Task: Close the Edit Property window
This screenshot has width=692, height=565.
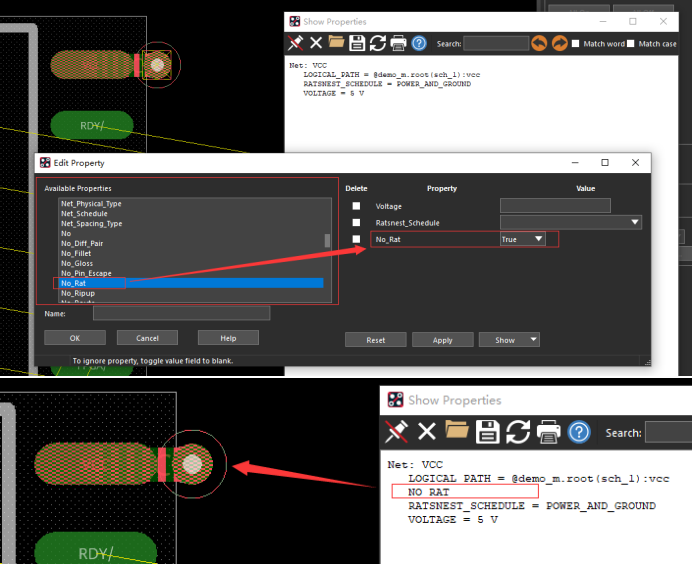Action: 635,162
